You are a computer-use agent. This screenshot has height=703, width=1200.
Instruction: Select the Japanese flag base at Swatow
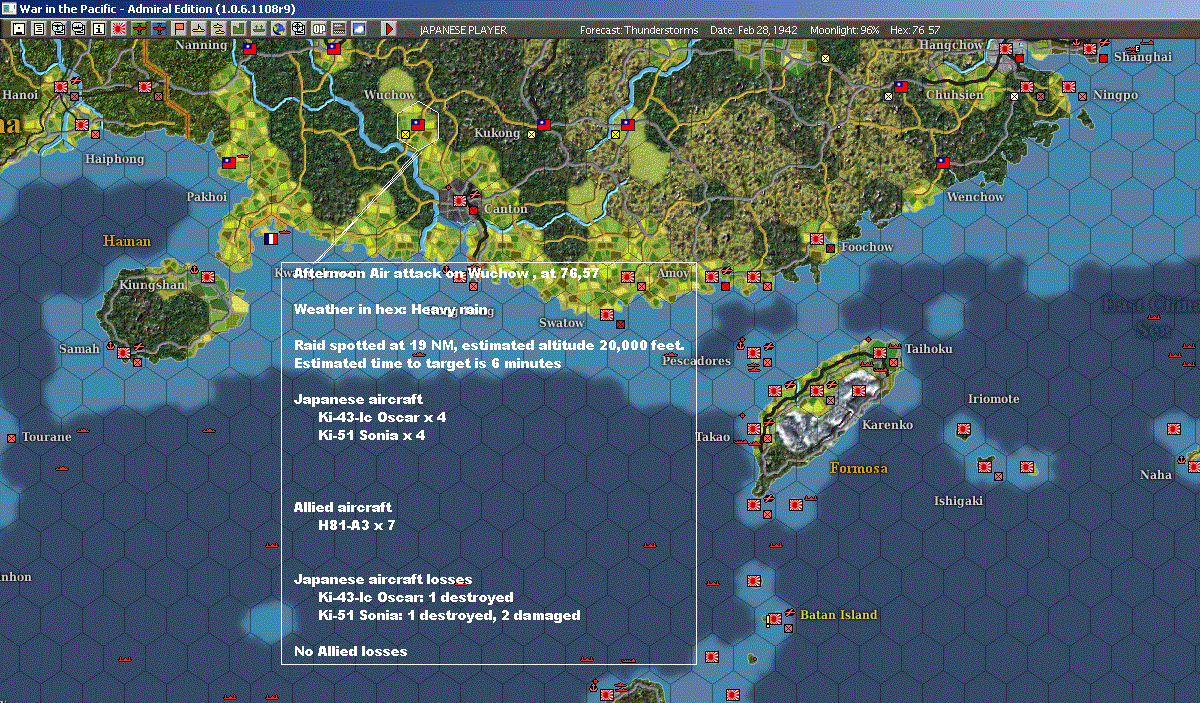(606, 314)
